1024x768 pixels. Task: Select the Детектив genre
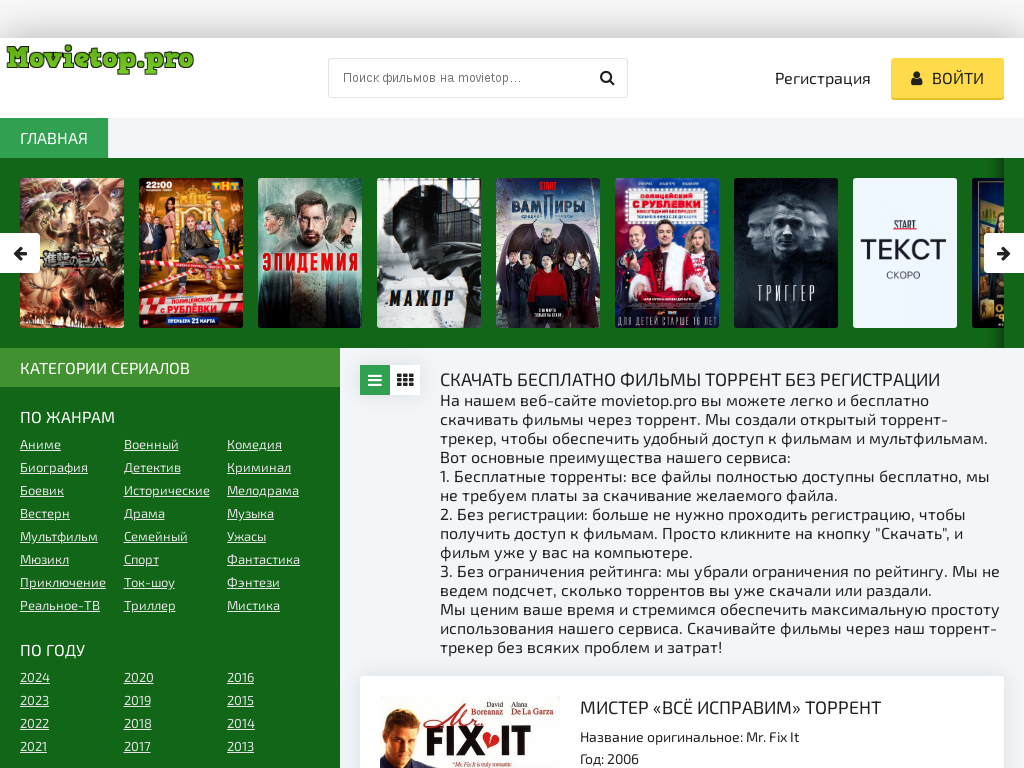(x=152, y=468)
